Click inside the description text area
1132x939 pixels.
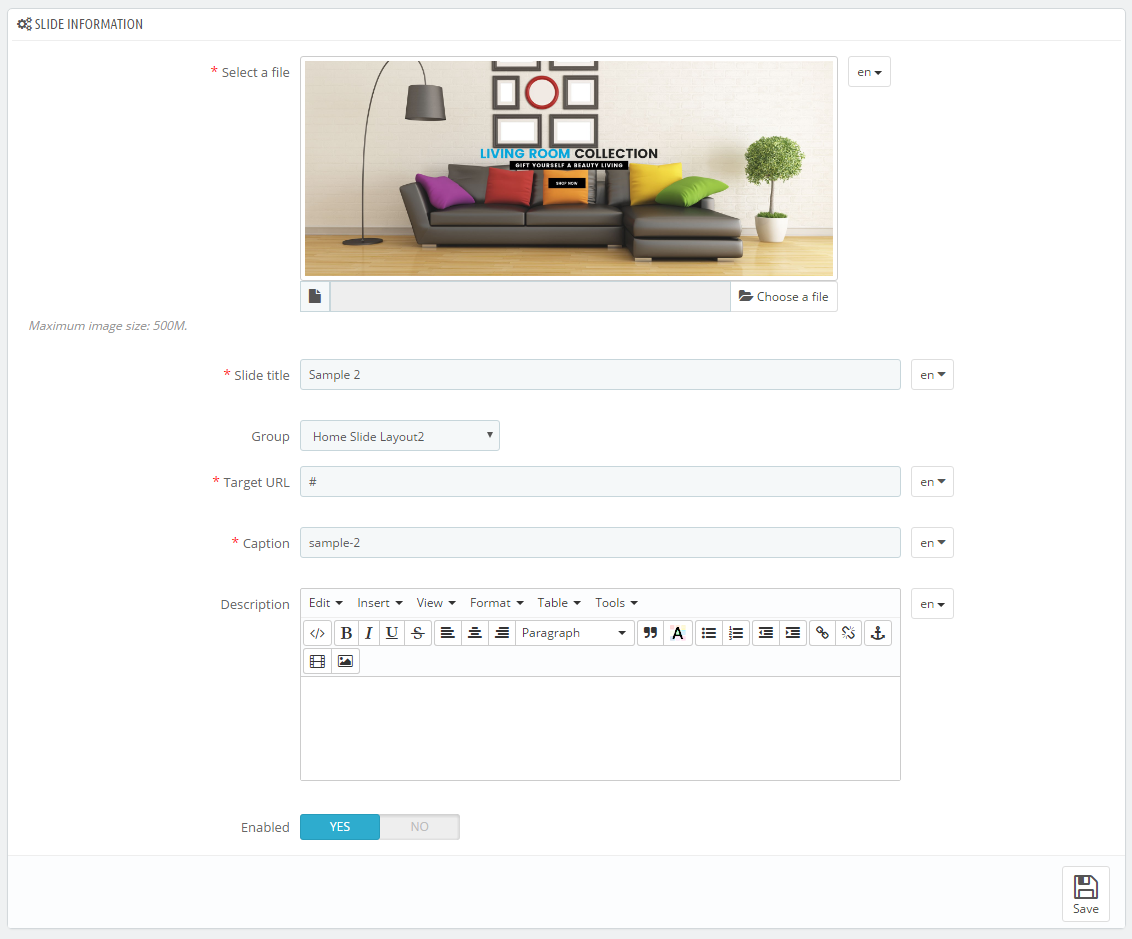pos(600,728)
